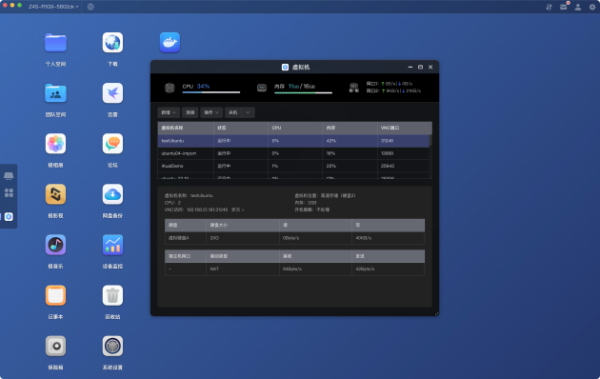This screenshot has width=600, height=379.
Task: Launch the 极音乐 music app icon
Action: 55,245
